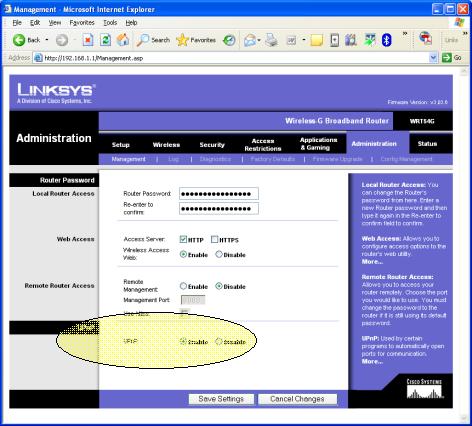Stop loading the page with red X
The image size is (472, 426).
[x=88, y=40]
